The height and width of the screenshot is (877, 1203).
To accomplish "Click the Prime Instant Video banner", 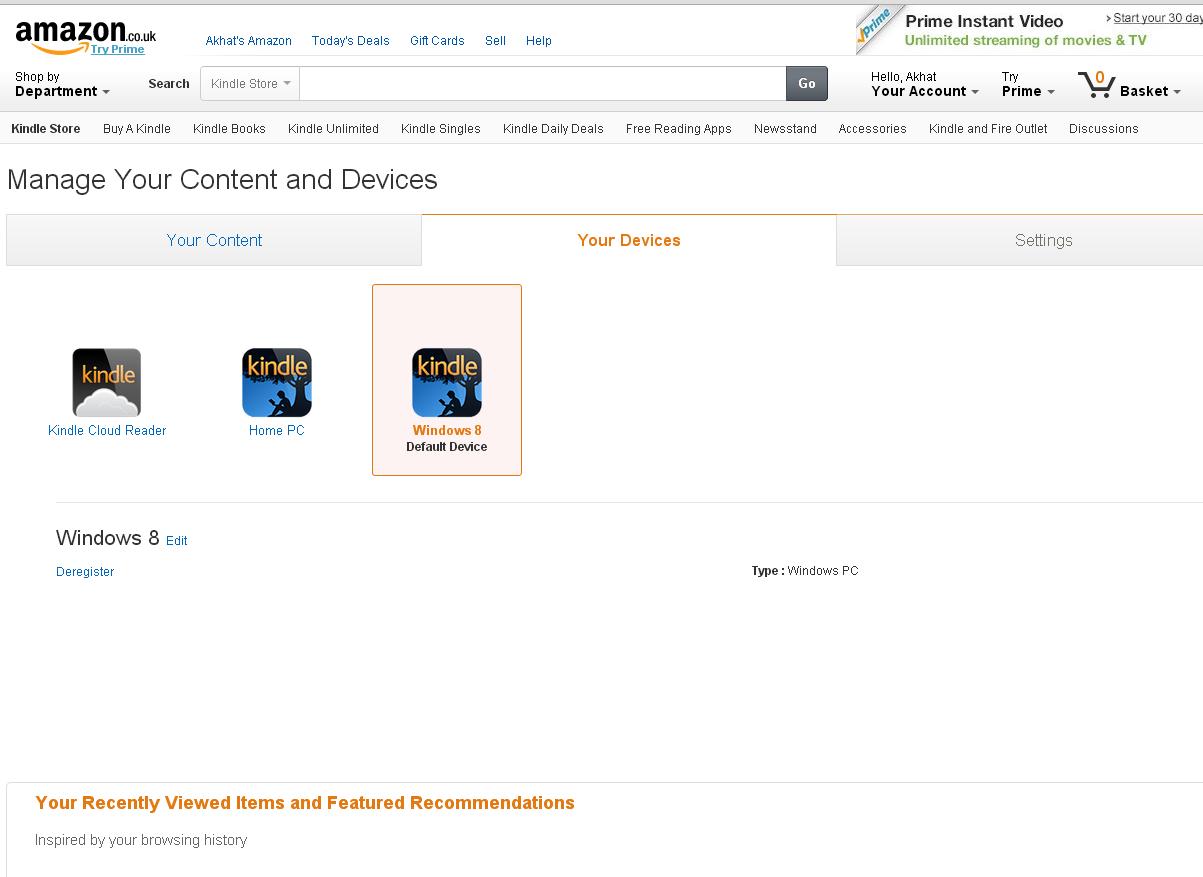I will coord(1029,30).
